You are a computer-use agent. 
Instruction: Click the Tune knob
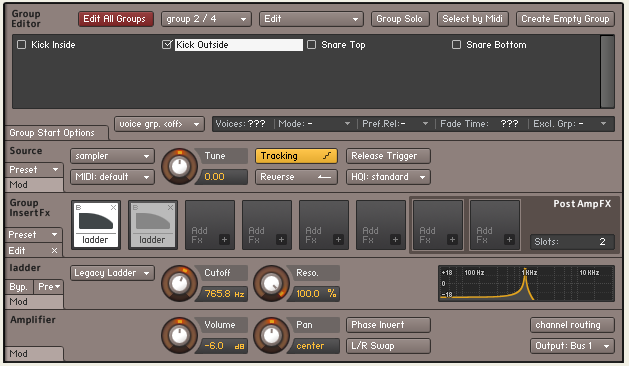coord(179,167)
